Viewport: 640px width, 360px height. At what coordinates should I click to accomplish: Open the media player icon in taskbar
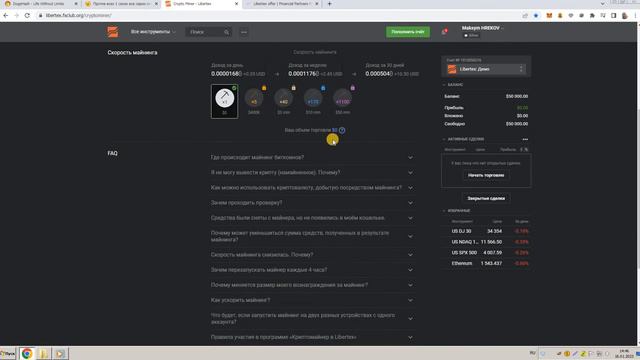pyautogui.click(x=60, y=353)
